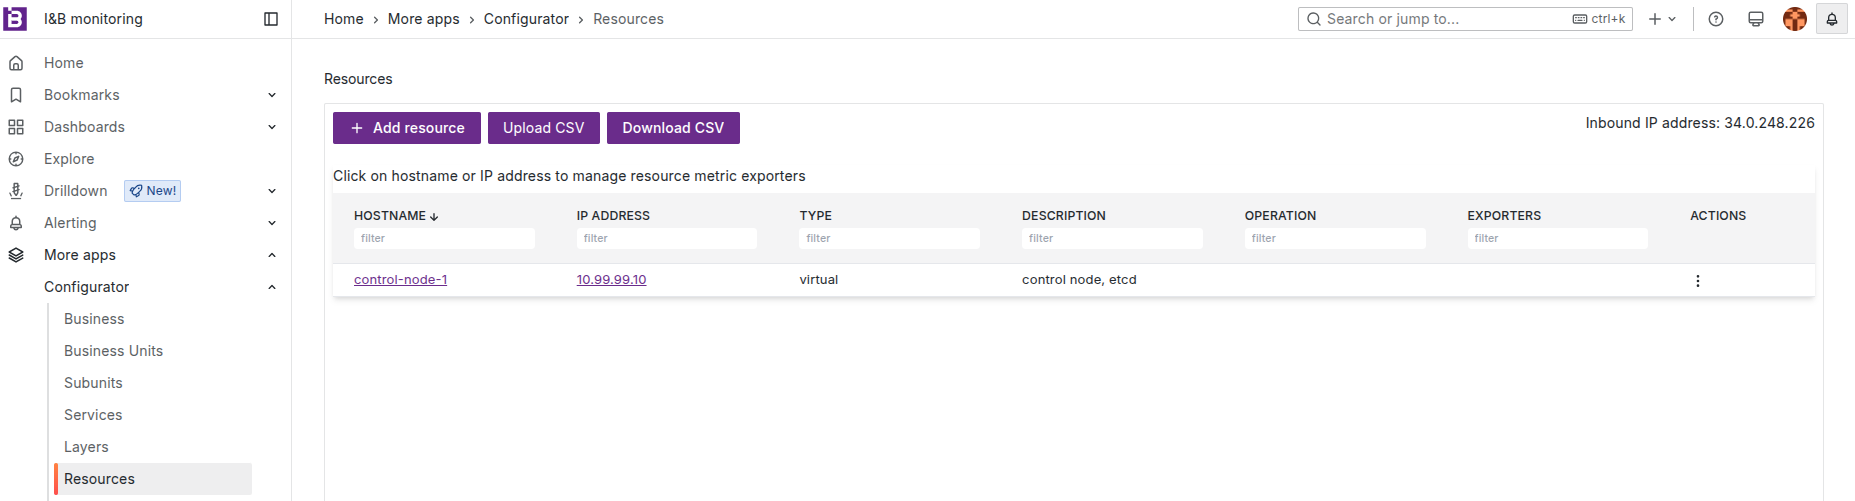Screen dimensions: 1855x501
Task: Focus the Search or jump to field
Action: [1465, 19]
